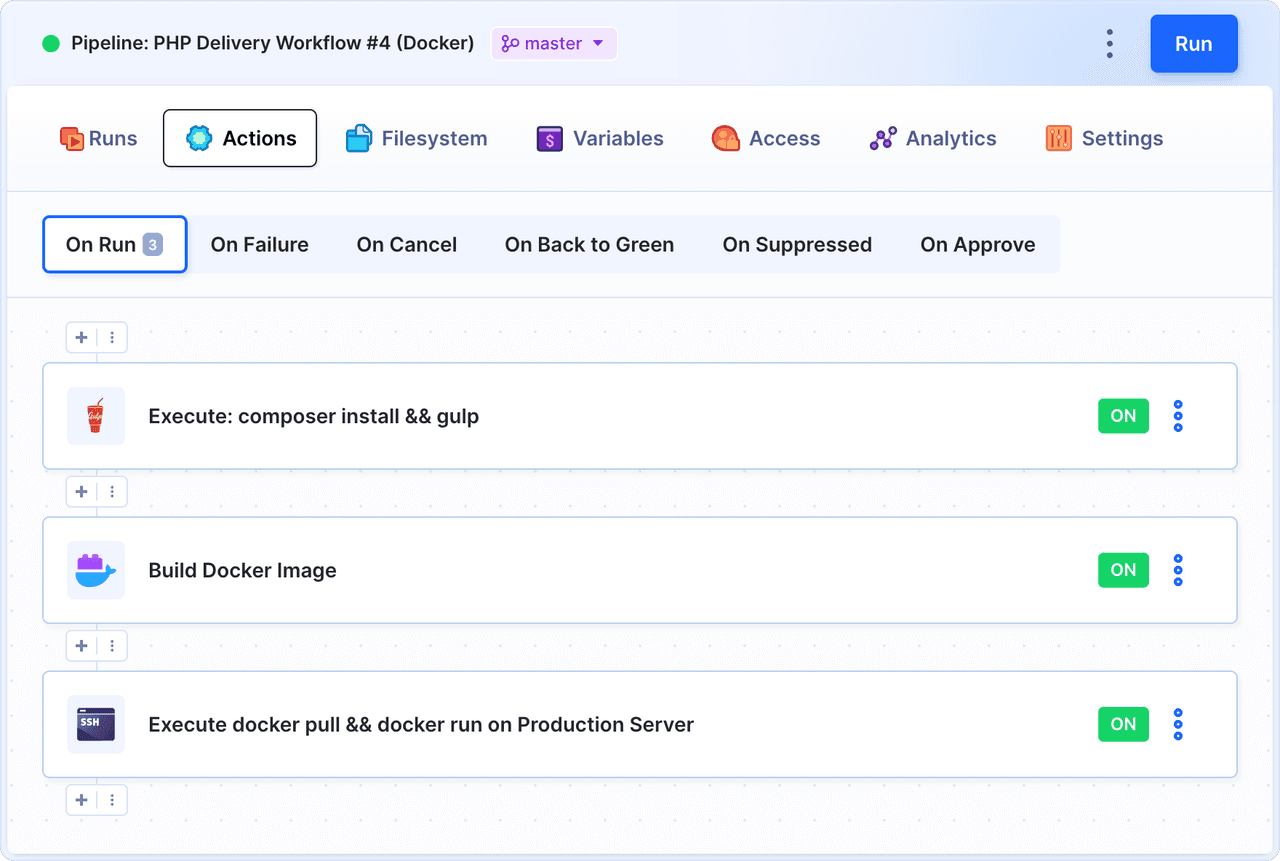The height and width of the screenshot is (861, 1280).
Task: Open options for Build Docker Image action
Action: (1178, 570)
